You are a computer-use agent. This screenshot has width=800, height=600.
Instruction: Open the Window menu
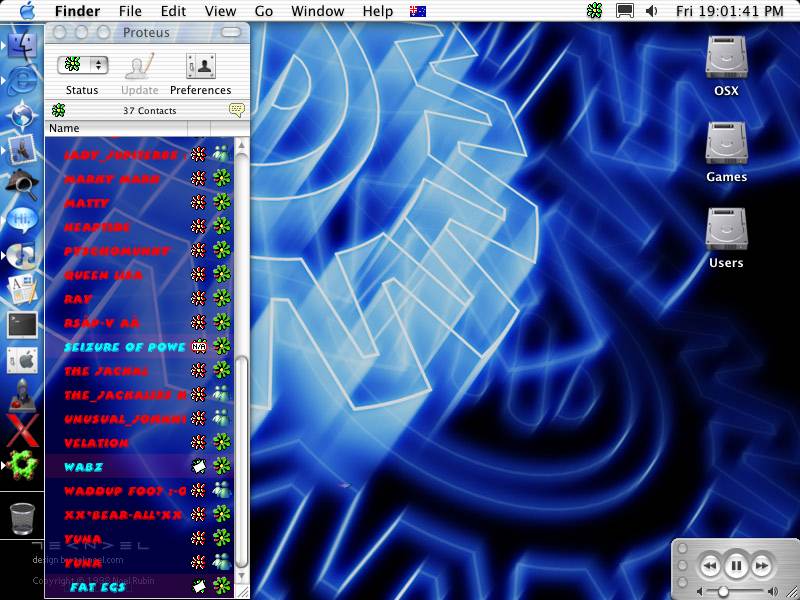click(317, 11)
